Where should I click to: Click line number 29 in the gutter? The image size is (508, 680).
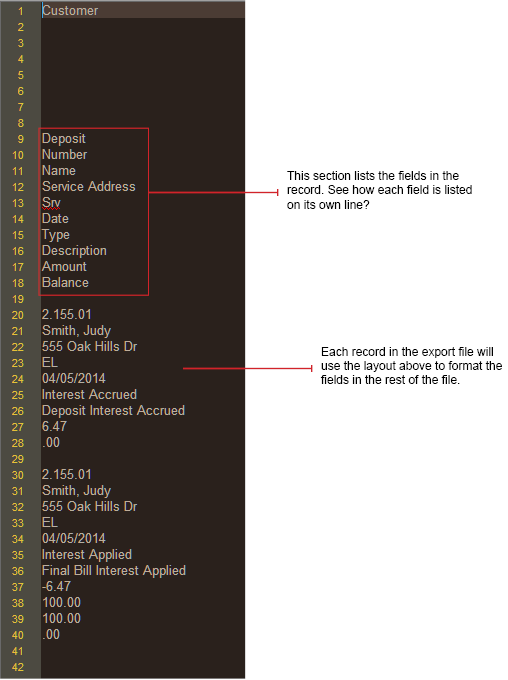click(x=18, y=459)
